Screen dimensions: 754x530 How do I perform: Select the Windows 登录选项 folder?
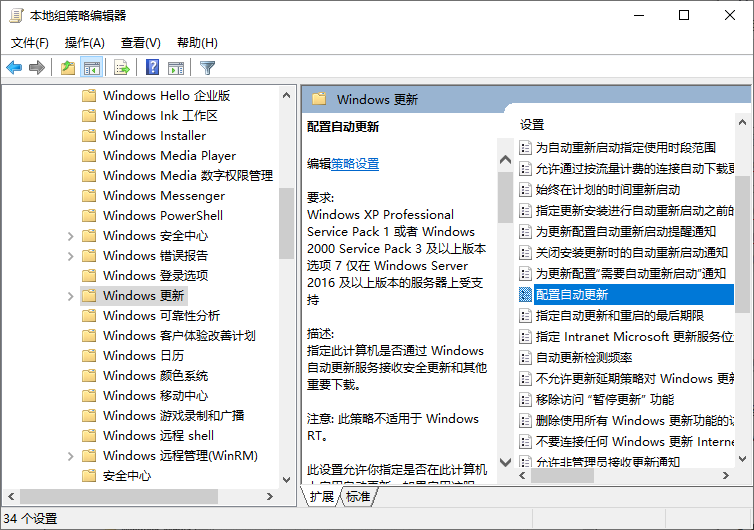[155, 276]
